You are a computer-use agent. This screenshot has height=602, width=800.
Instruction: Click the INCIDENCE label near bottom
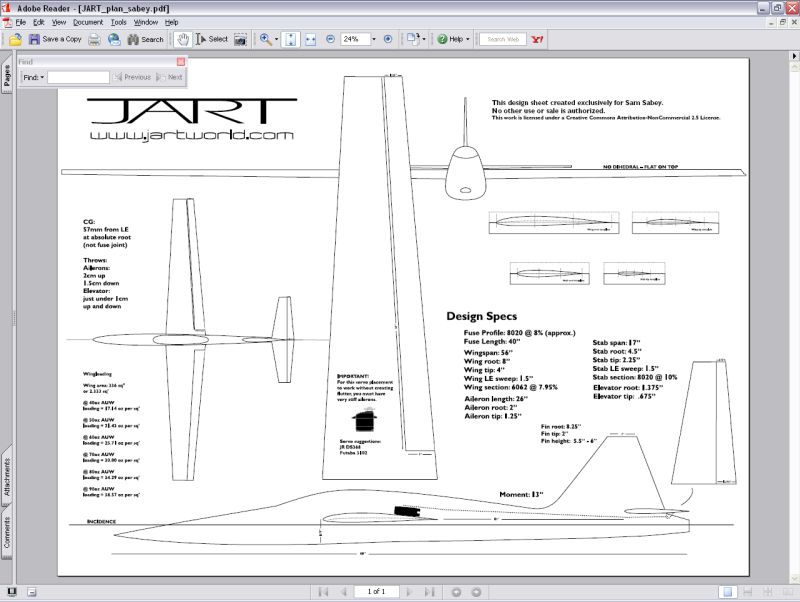point(102,521)
